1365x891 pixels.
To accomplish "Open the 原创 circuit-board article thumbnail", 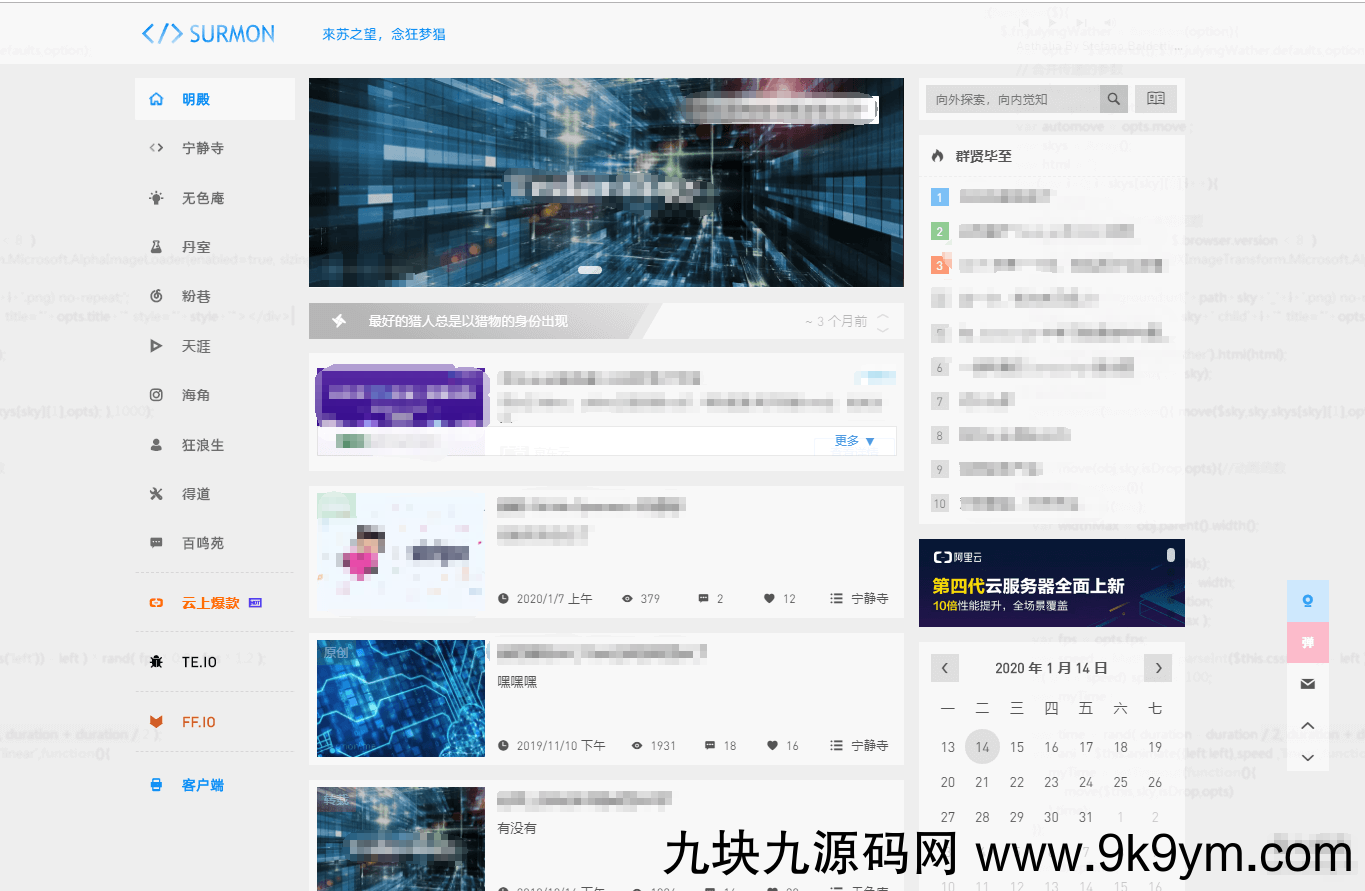I will [401, 698].
